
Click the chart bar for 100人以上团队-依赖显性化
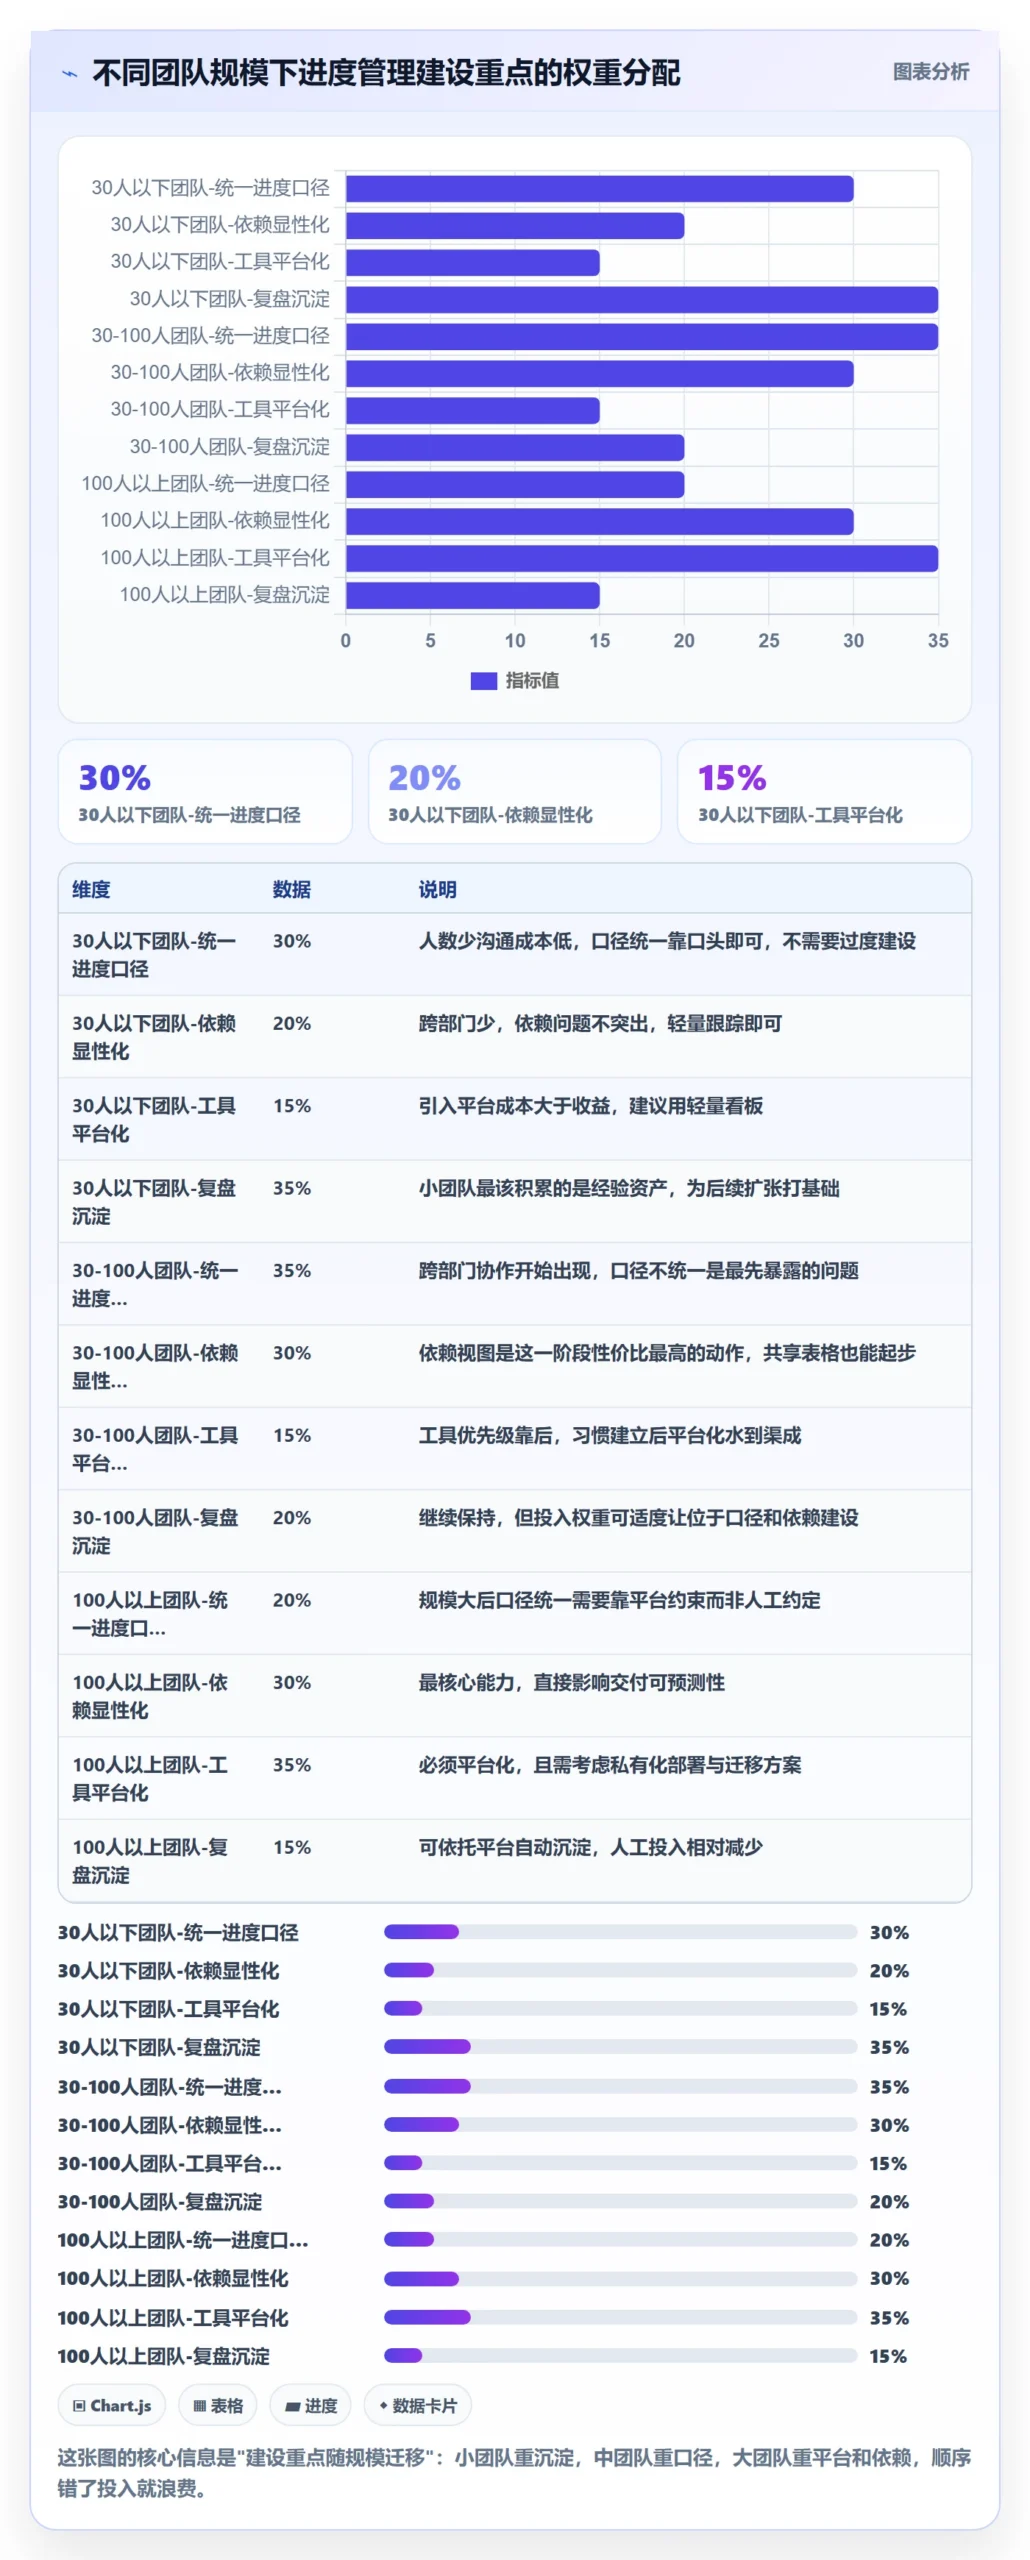(599, 522)
